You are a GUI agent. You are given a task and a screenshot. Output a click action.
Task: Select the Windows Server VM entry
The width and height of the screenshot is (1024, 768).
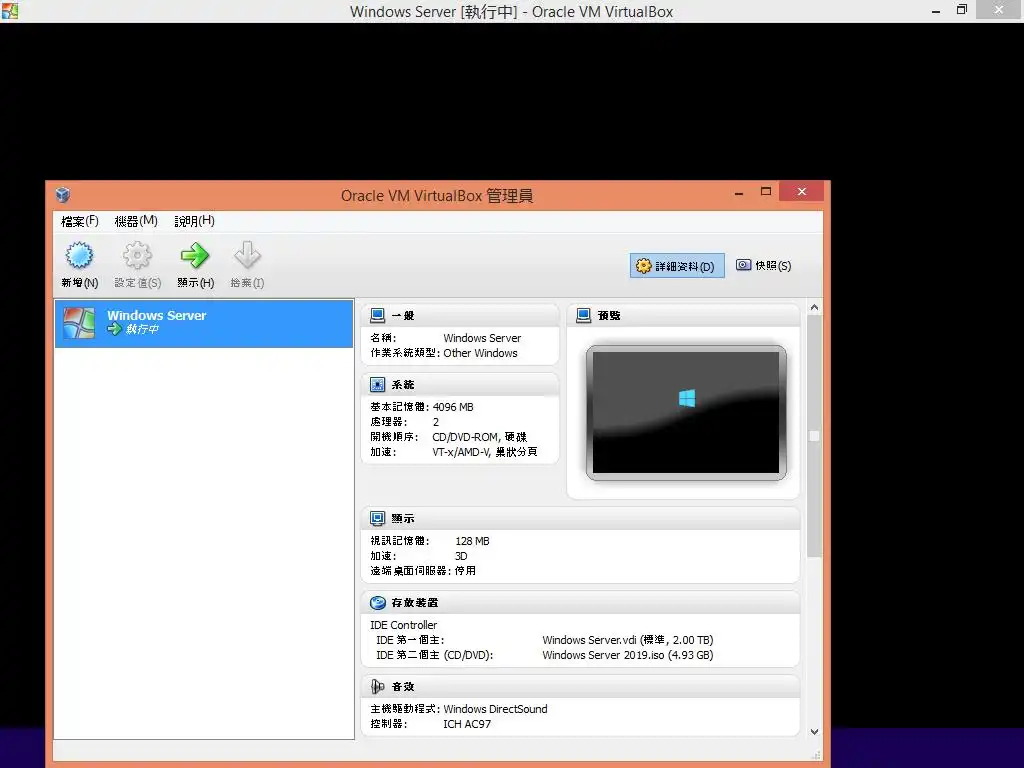(x=204, y=323)
